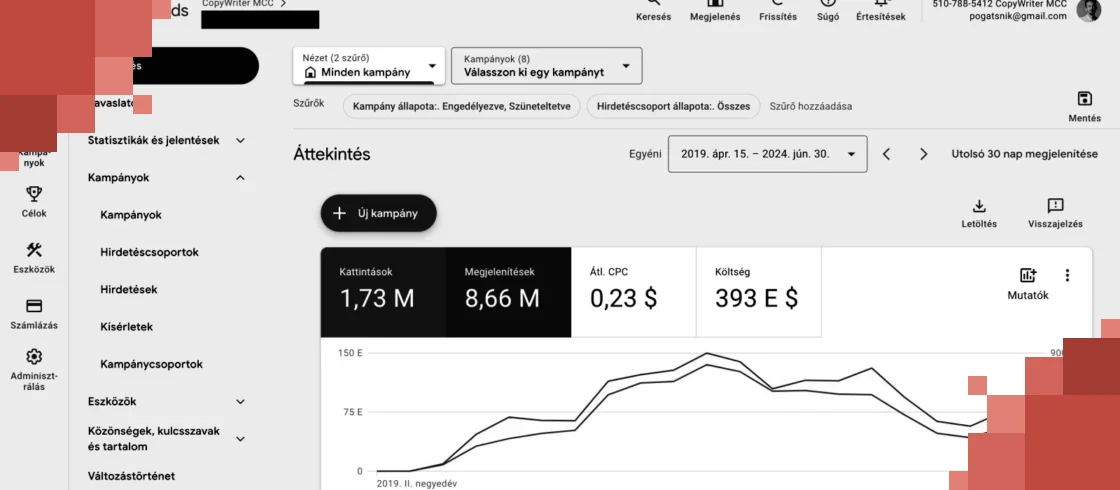Click the Új kampány button
The image size is (1120, 490).
click(379, 213)
